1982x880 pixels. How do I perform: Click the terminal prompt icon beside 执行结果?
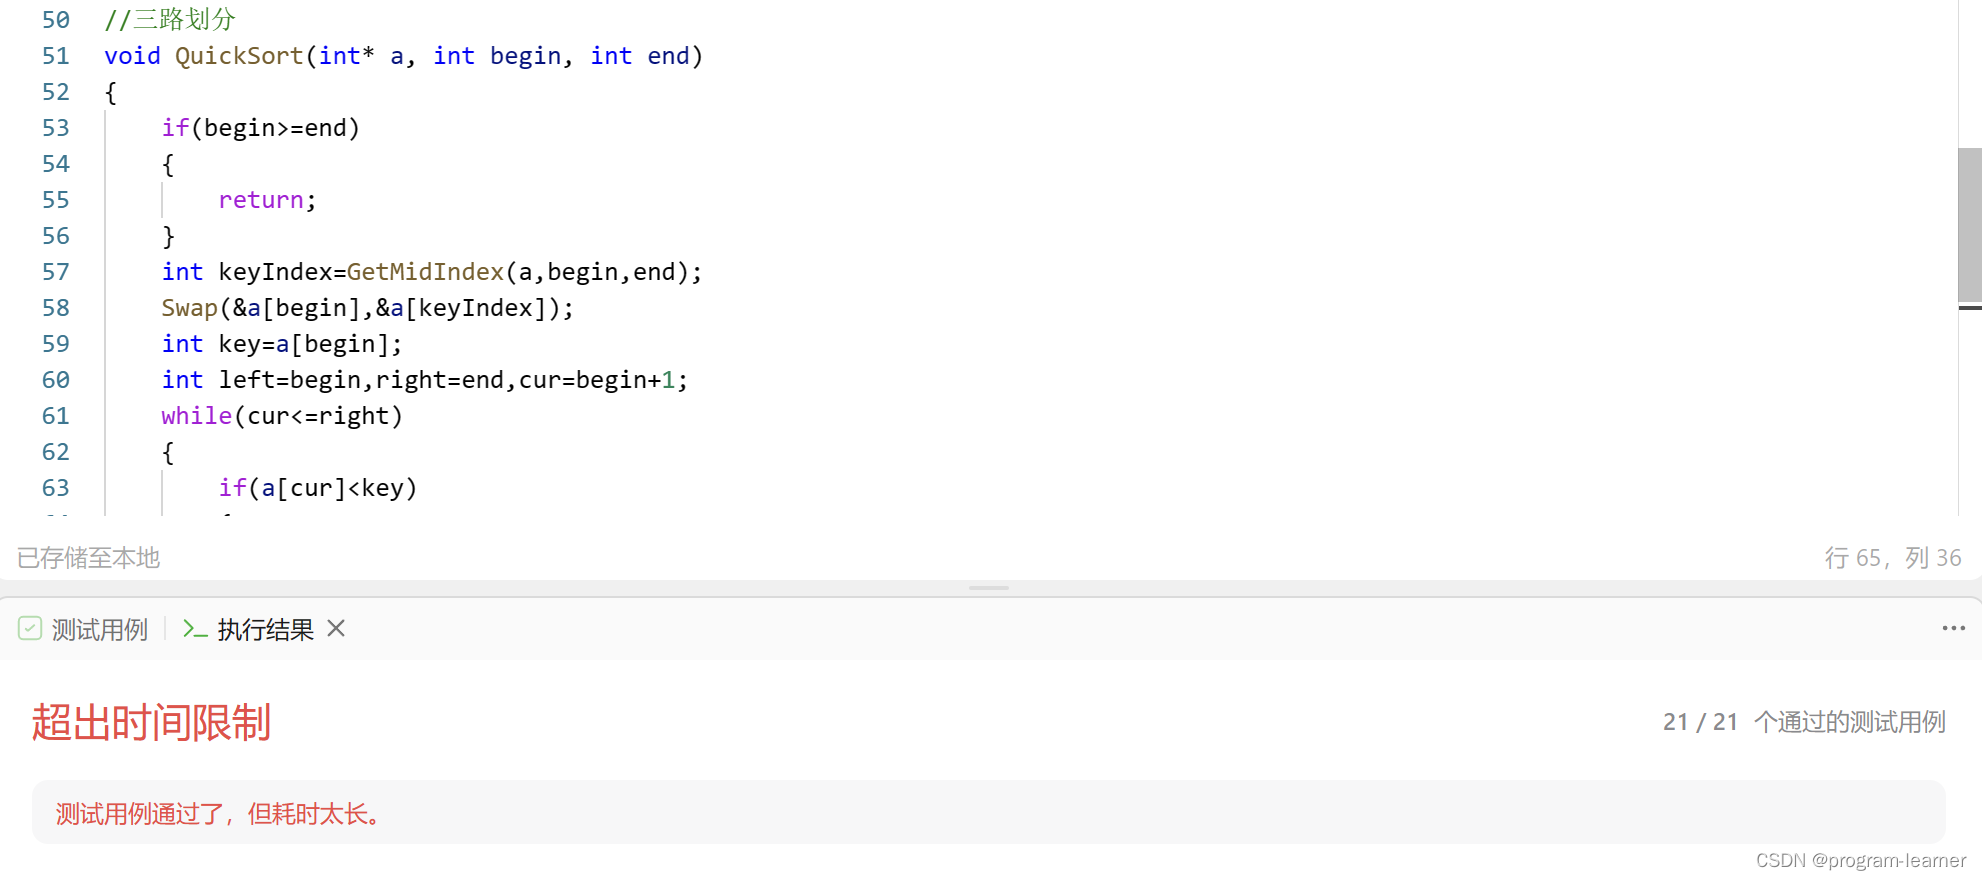tap(195, 629)
